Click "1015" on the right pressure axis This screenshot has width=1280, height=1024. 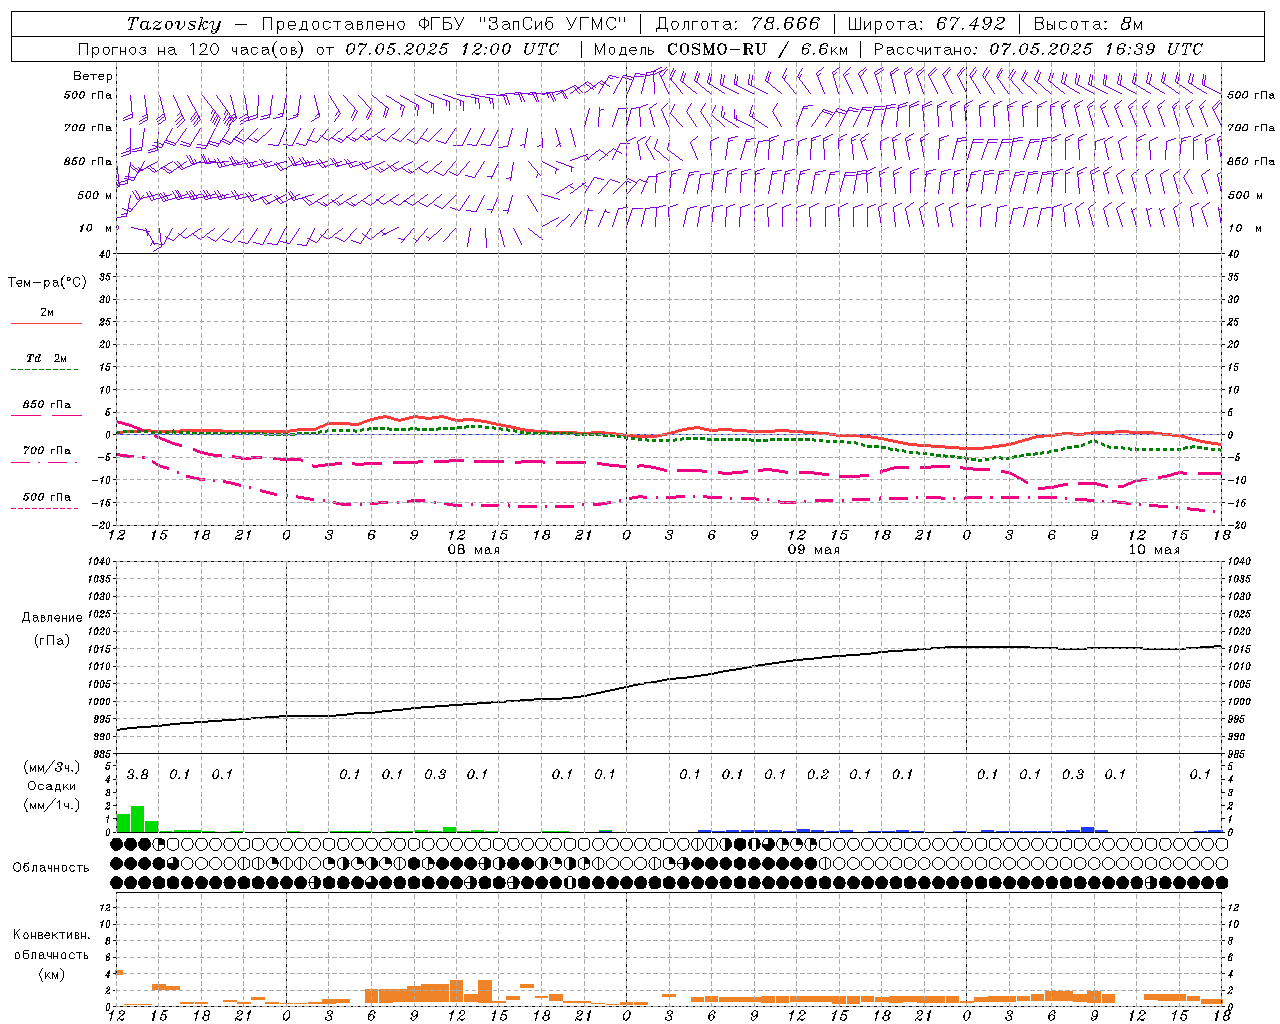click(x=1238, y=649)
